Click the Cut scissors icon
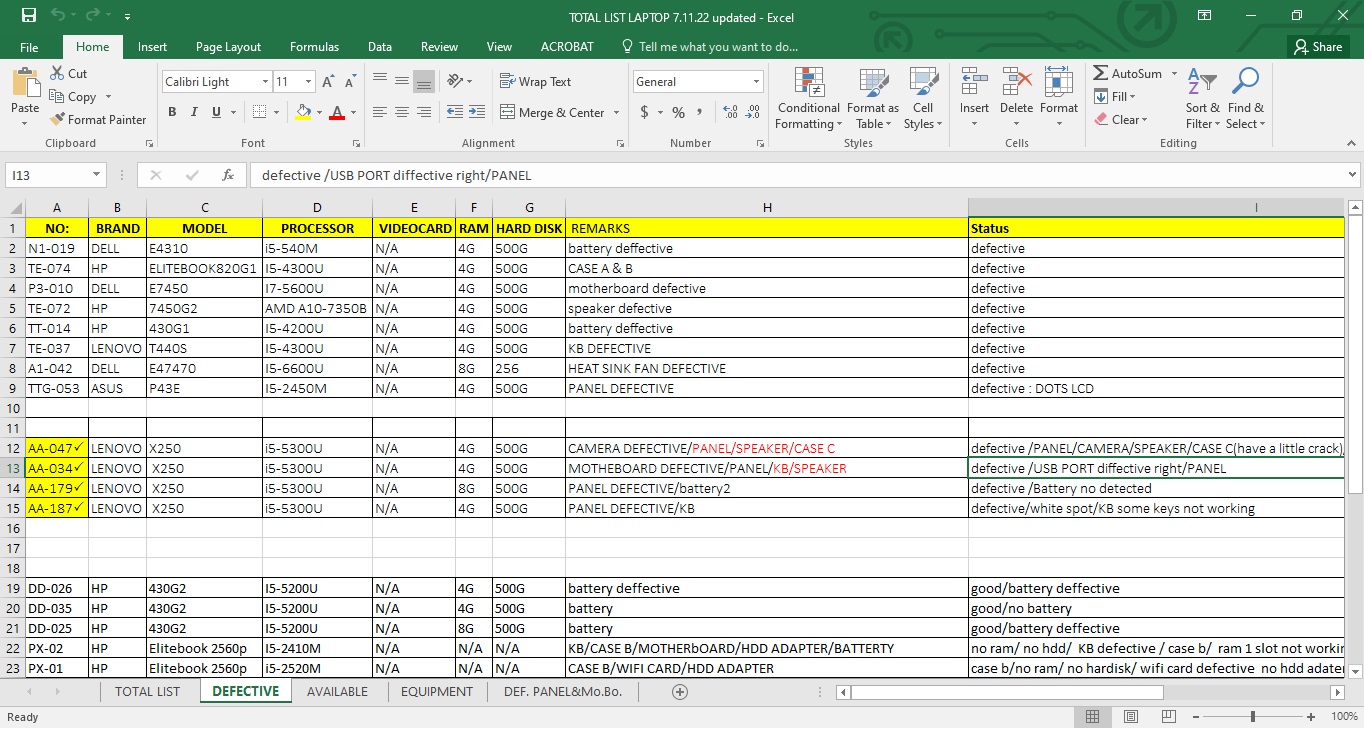Screen dimensions: 1364x732 pyautogui.click(x=58, y=74)
